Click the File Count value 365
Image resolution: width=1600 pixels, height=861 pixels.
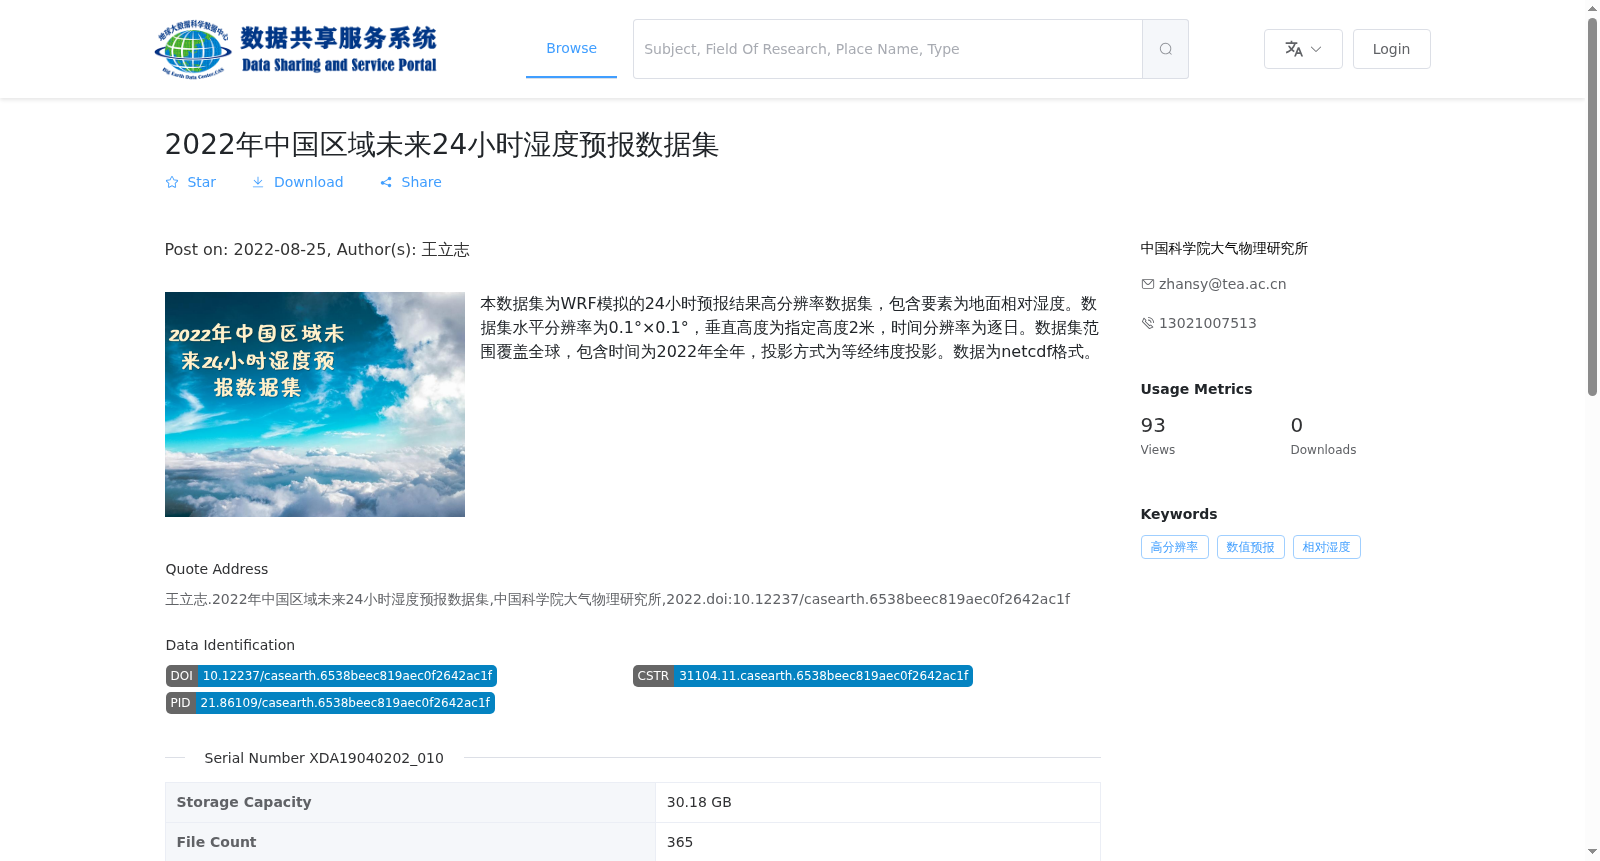click(680, 842)
